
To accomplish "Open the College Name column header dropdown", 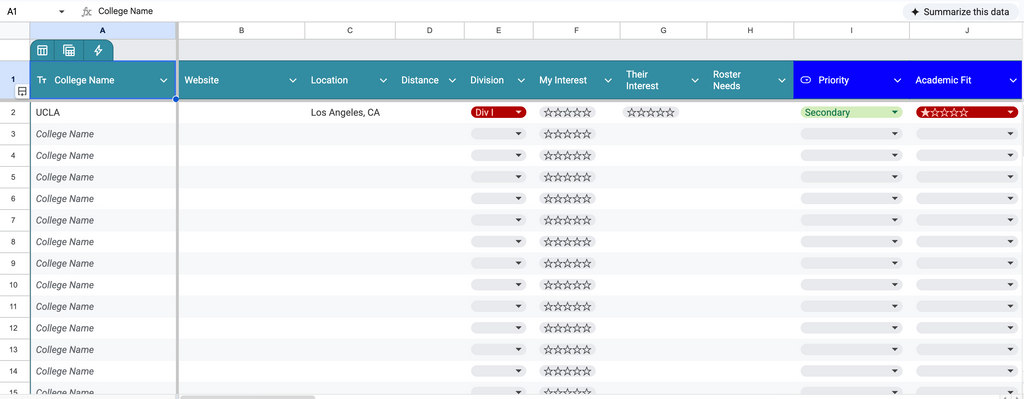I will 164,80.
